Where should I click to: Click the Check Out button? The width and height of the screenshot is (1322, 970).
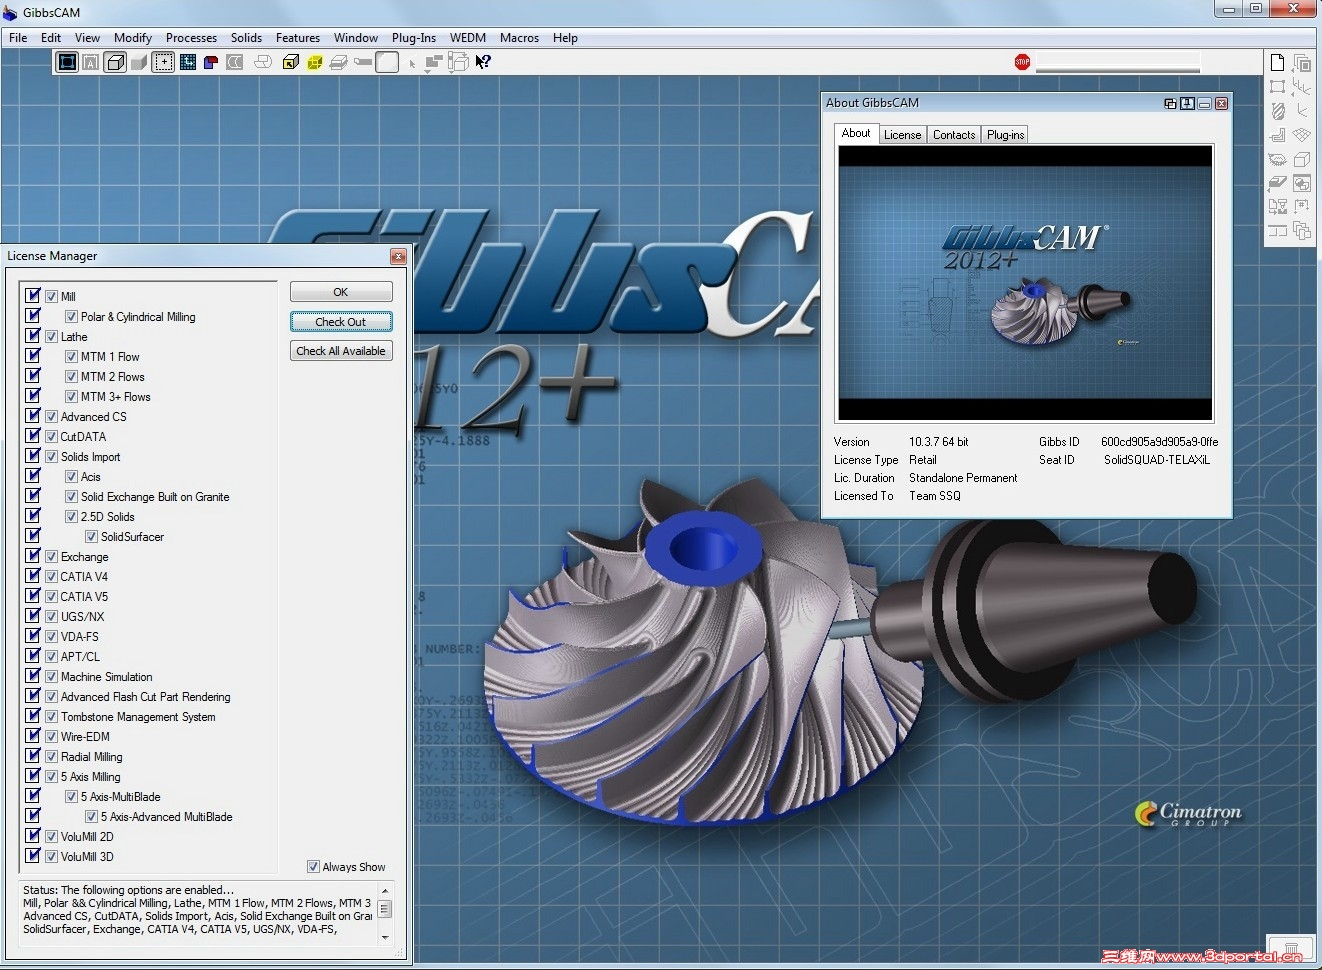pos(341,322)
